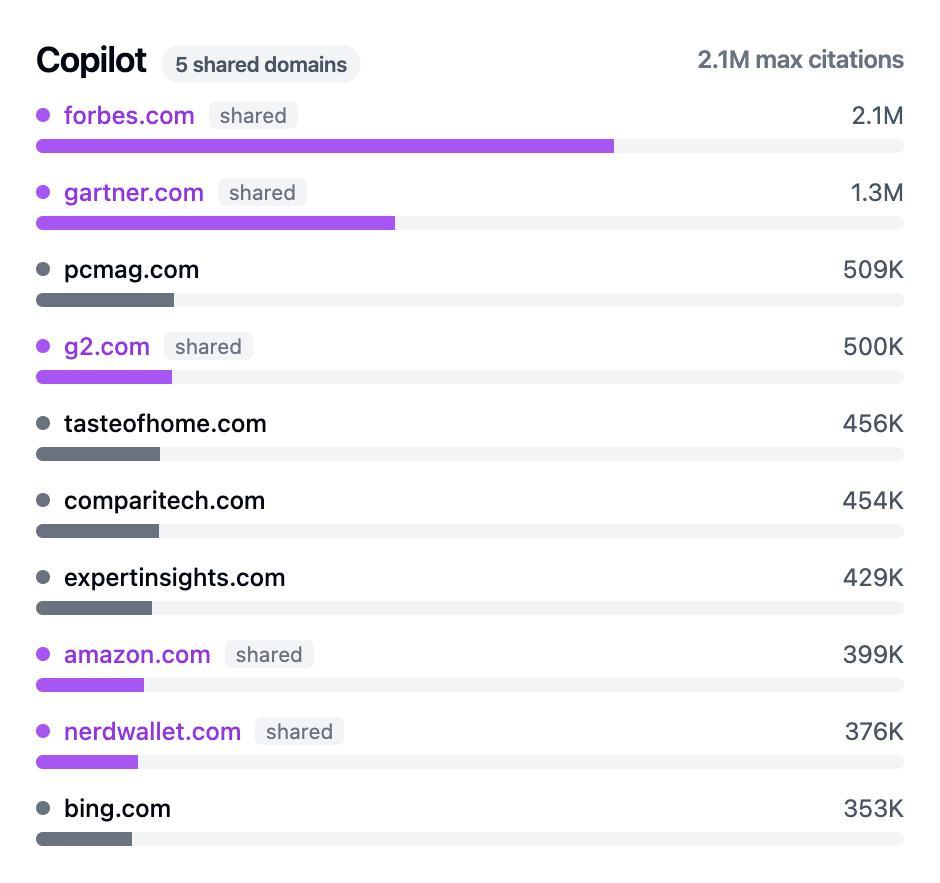Click the purple dot beside gartner.com

[x=43, y=192]
